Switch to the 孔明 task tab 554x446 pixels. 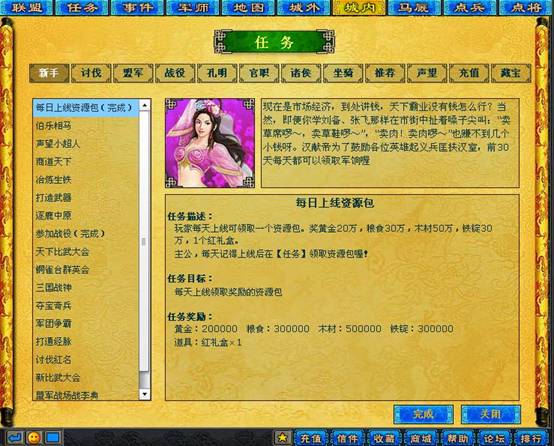pyautogui.click(x=217, y=73)
